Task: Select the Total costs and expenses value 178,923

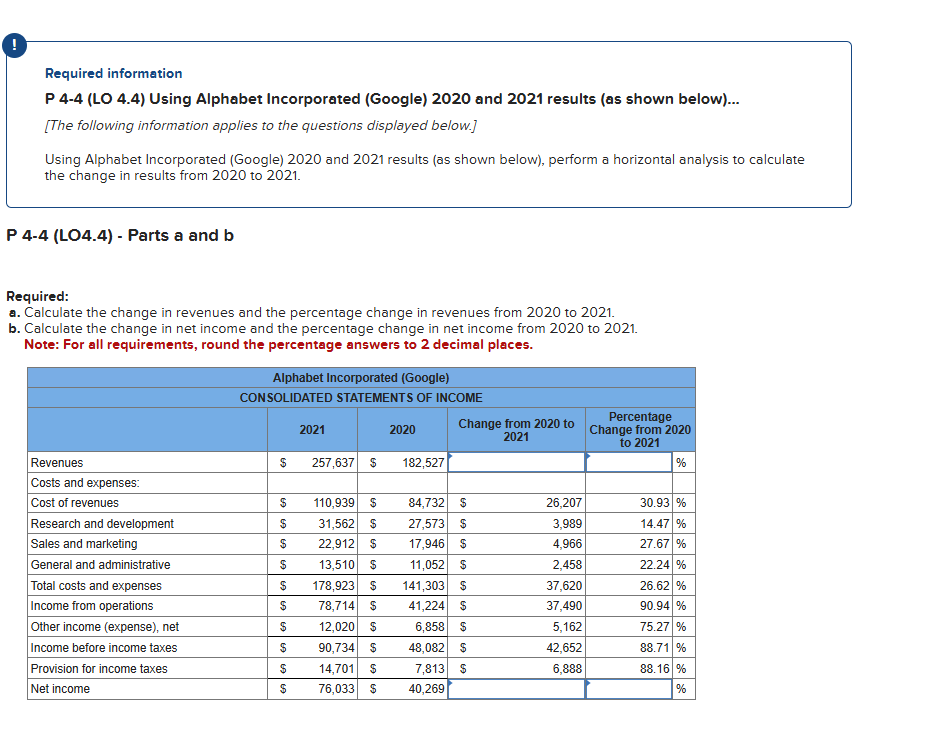Action: click(336, 585)
